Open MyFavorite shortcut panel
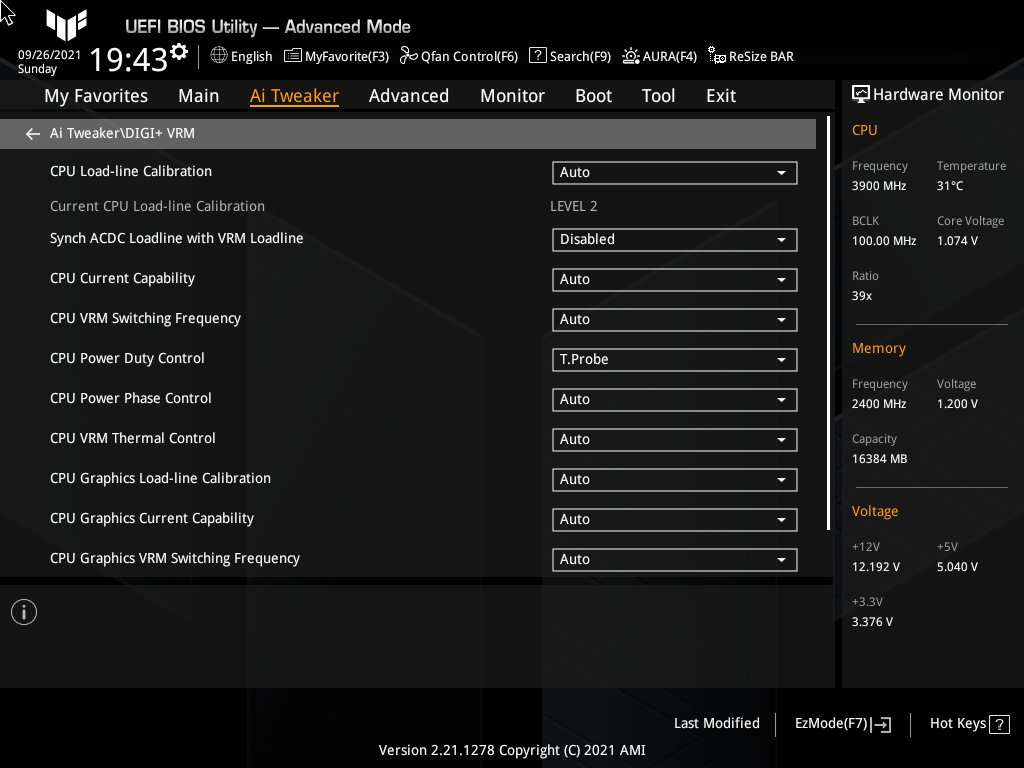The image size is (1024, 768). (336, 56)
